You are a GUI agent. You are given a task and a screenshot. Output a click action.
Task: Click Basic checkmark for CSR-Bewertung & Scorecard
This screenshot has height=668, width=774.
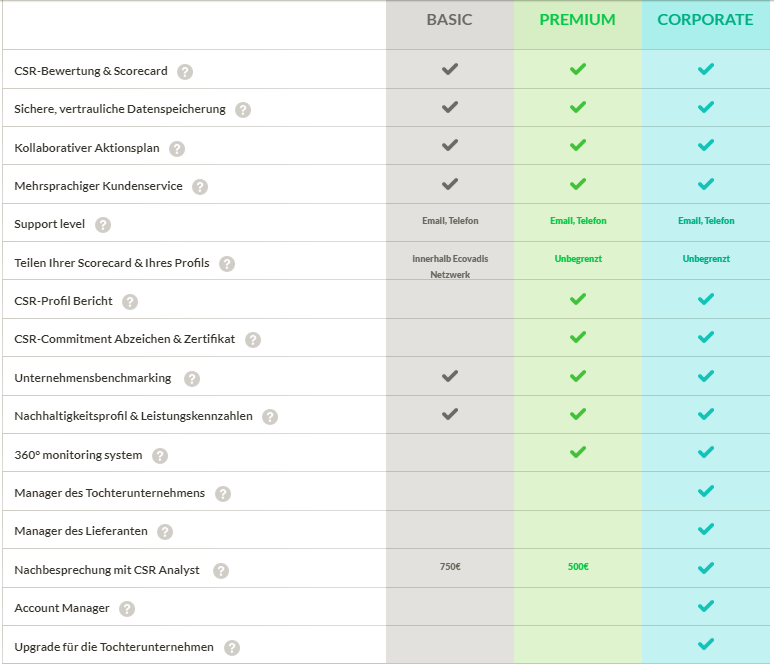tap(450, 69)
